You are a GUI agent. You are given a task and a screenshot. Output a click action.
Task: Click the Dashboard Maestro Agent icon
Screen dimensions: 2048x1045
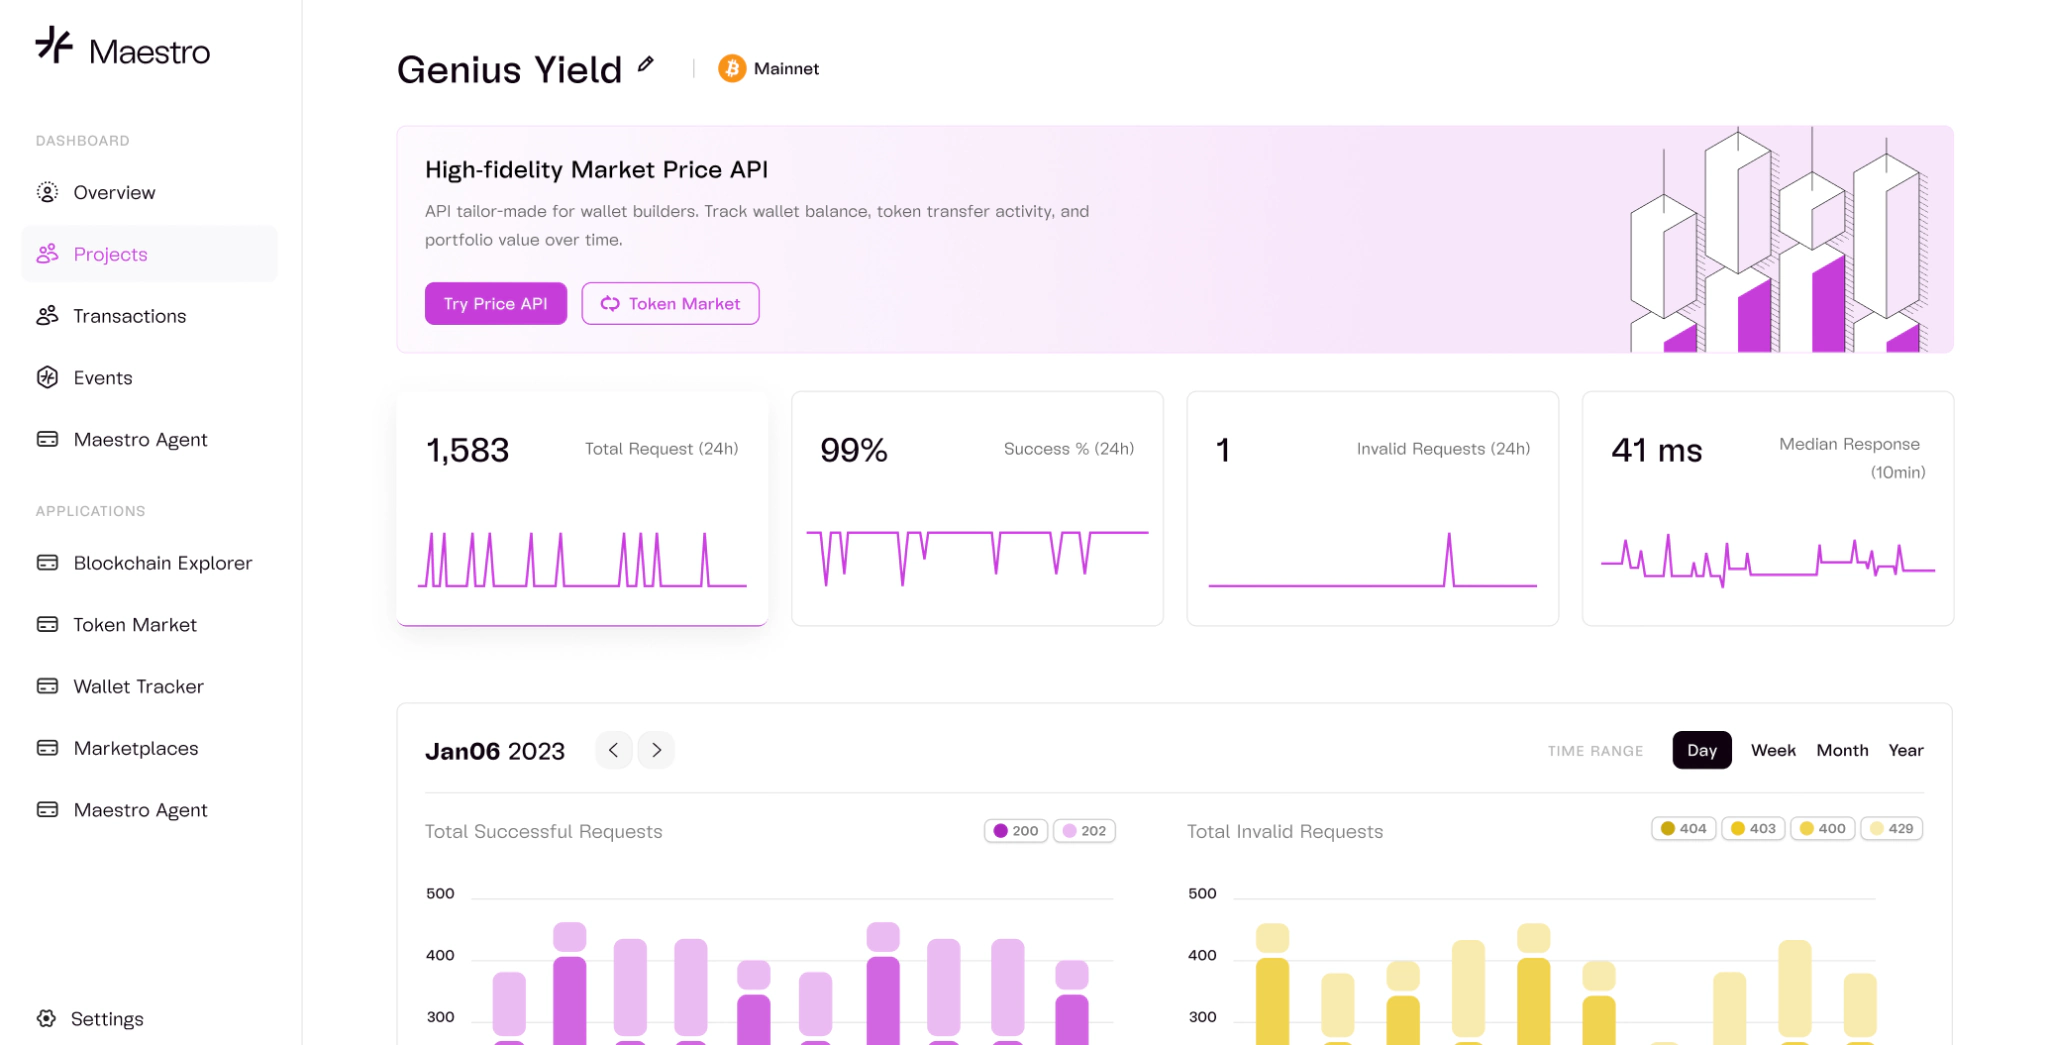point(47,439)
